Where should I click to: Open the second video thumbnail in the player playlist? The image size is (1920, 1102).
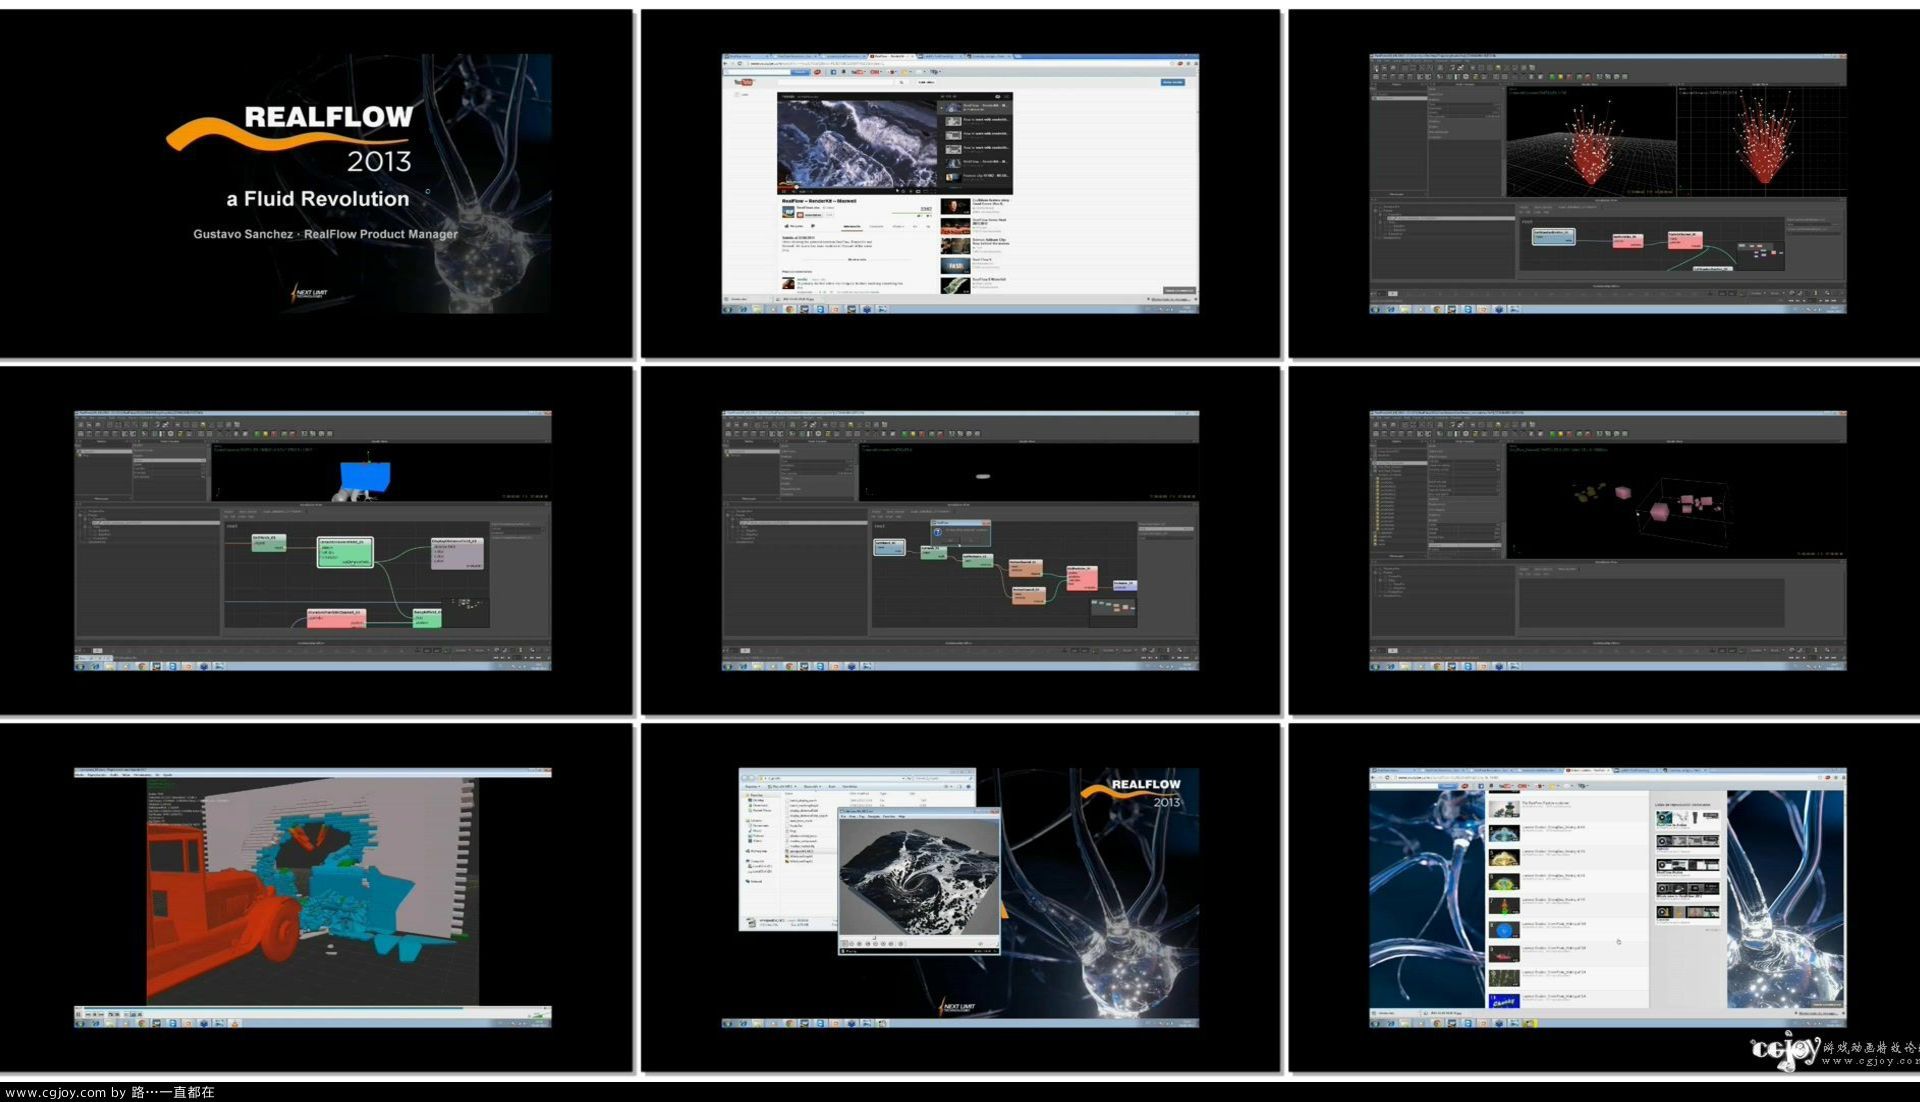[953, 121]
